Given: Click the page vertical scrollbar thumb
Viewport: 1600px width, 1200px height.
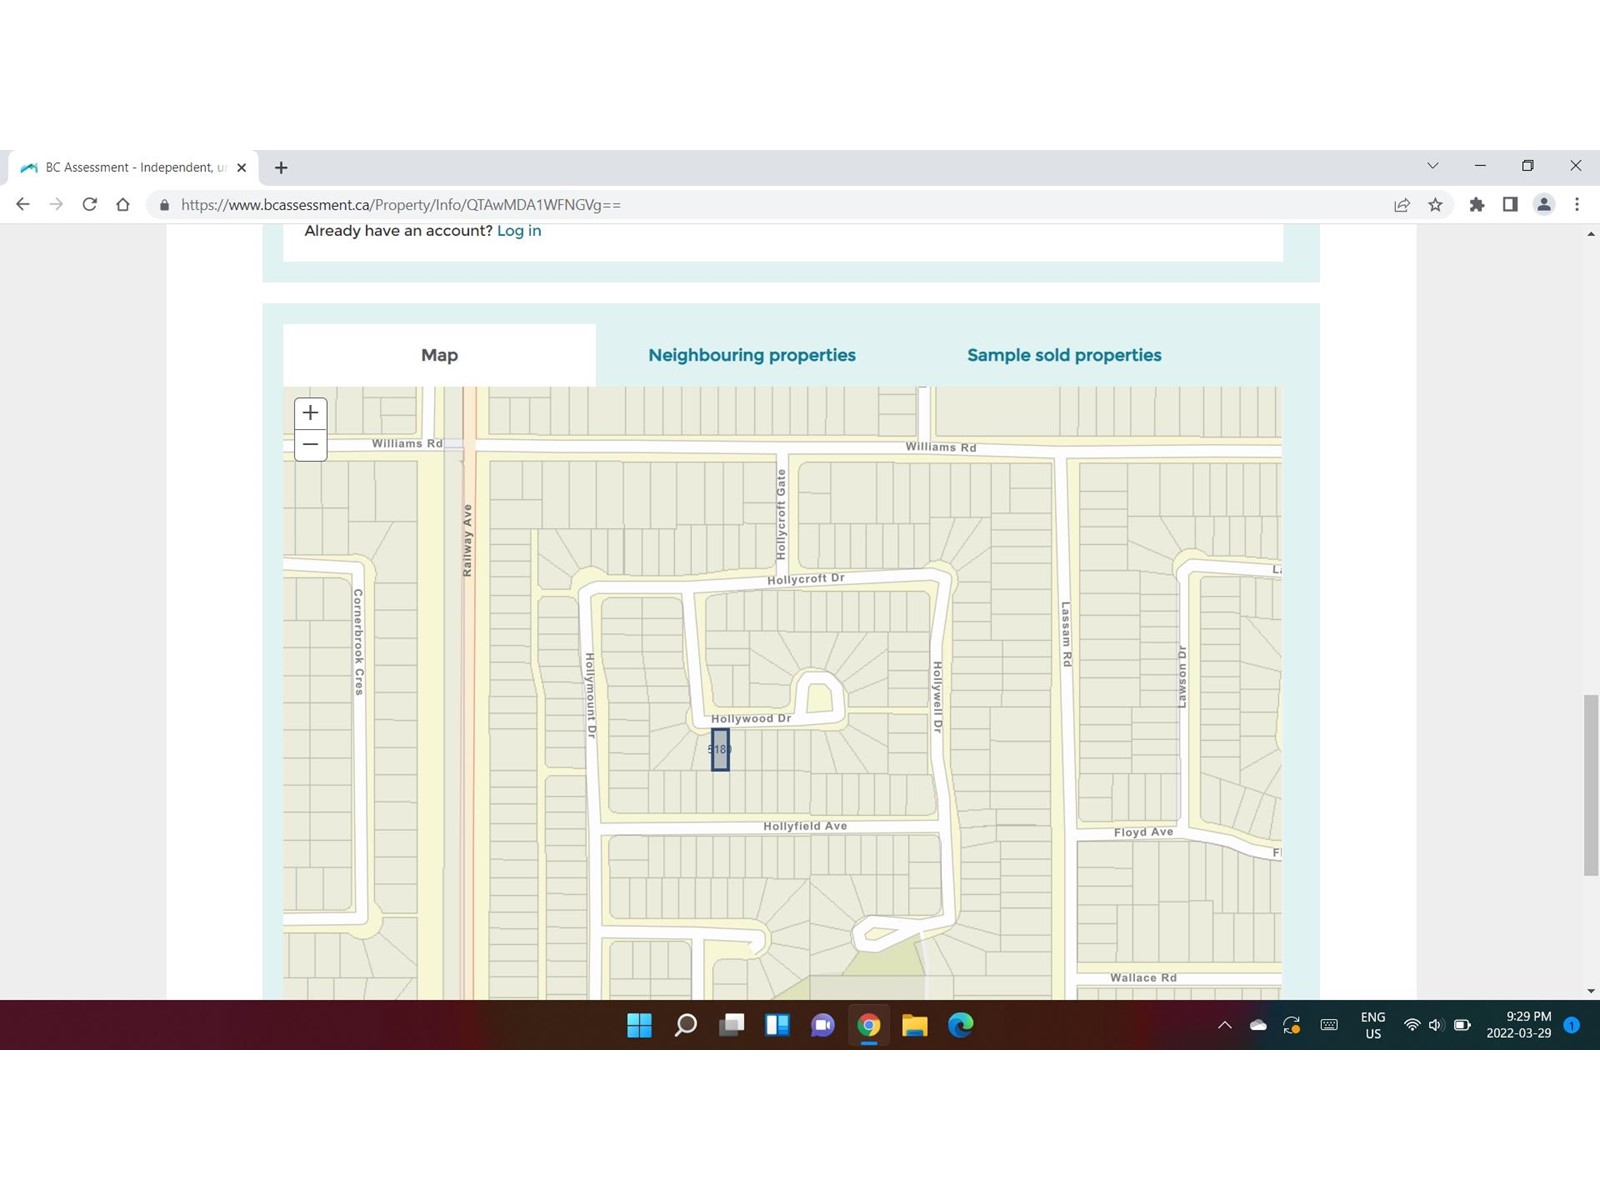Looking at the screenshot, I should [1590, 785].
